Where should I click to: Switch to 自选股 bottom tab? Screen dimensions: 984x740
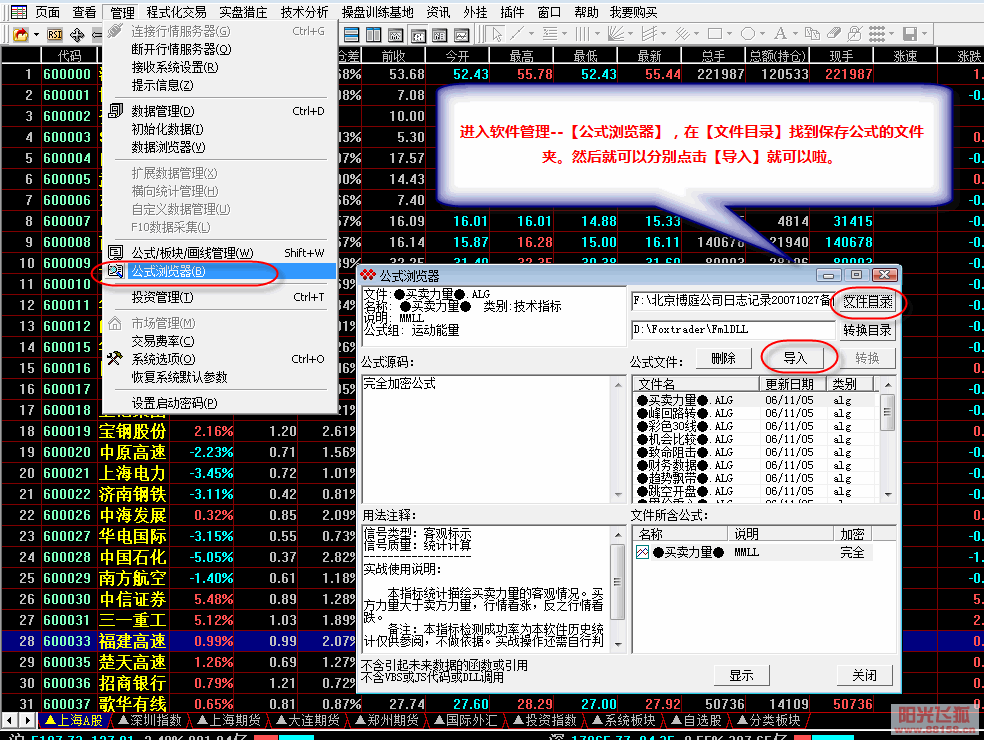[x=696, y=721]
